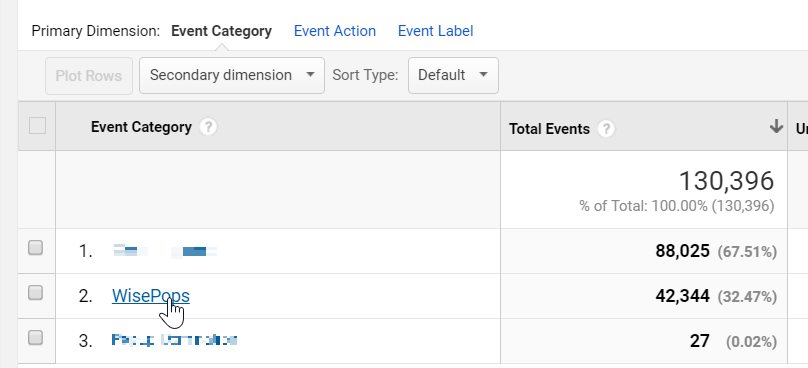Open the Sort Type Default dropdown
This screenshot has width=808, height=368.
click(x=453, y=75)
